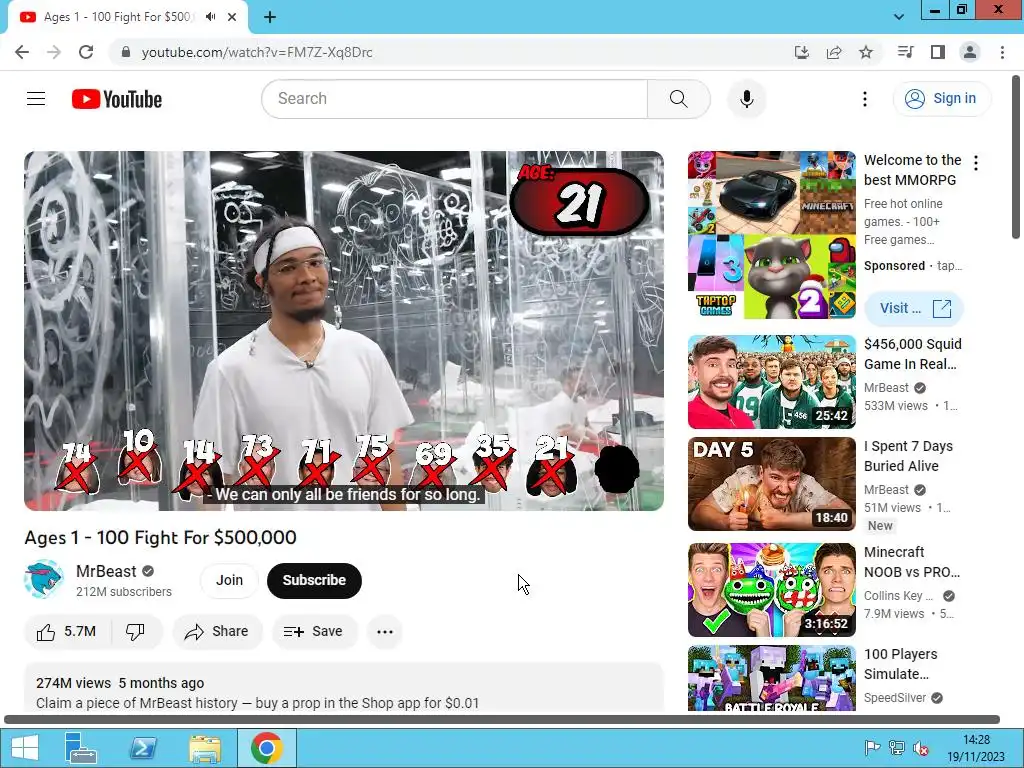This screenshot has width=1024, height=768.
Task: Click the tray network icon
Action: pos(897,748)
